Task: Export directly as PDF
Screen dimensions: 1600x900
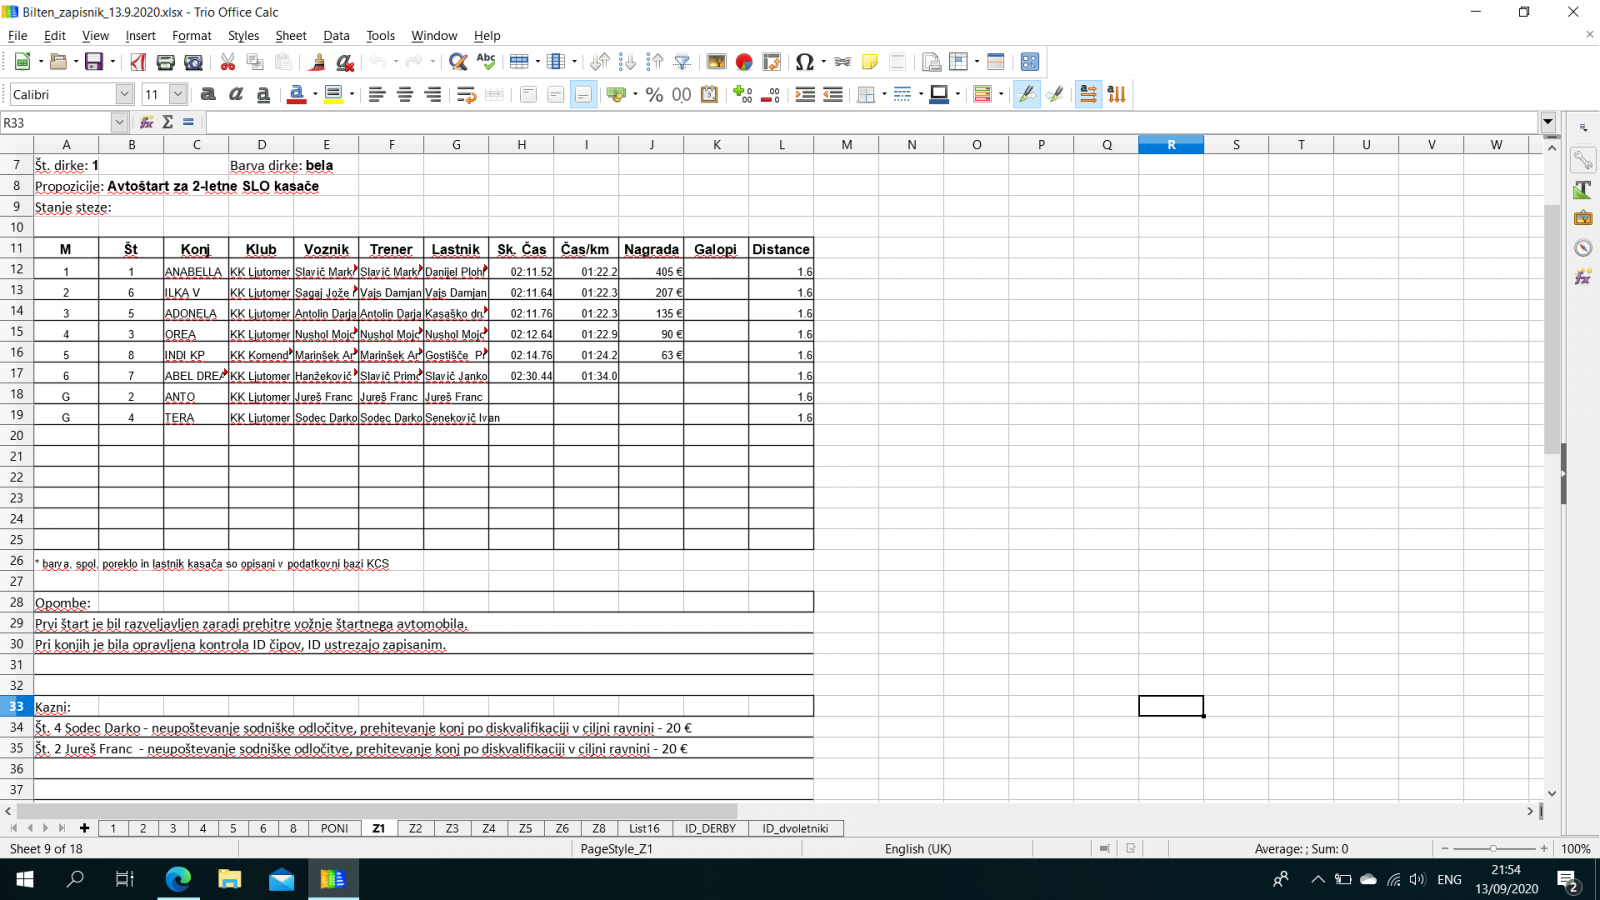Action: (x=138, y=62)
